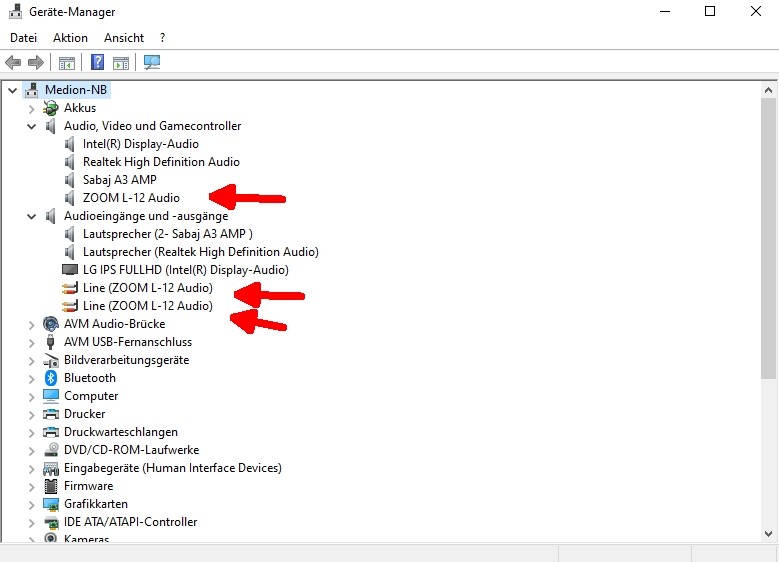Open the Help toolbar icon with question mark
The image size is (779, 562).
[x=97, y=62]
